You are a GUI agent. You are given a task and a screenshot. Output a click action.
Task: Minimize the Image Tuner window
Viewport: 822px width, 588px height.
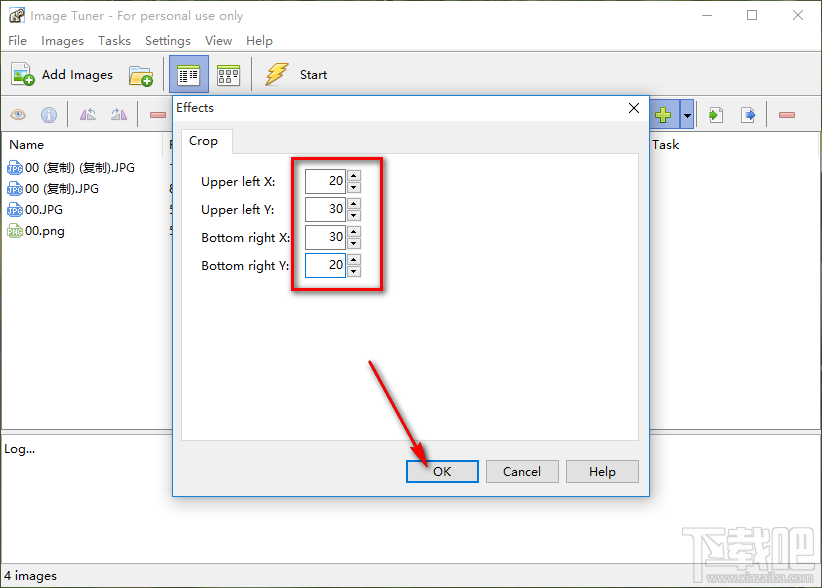tap(707, 15)
